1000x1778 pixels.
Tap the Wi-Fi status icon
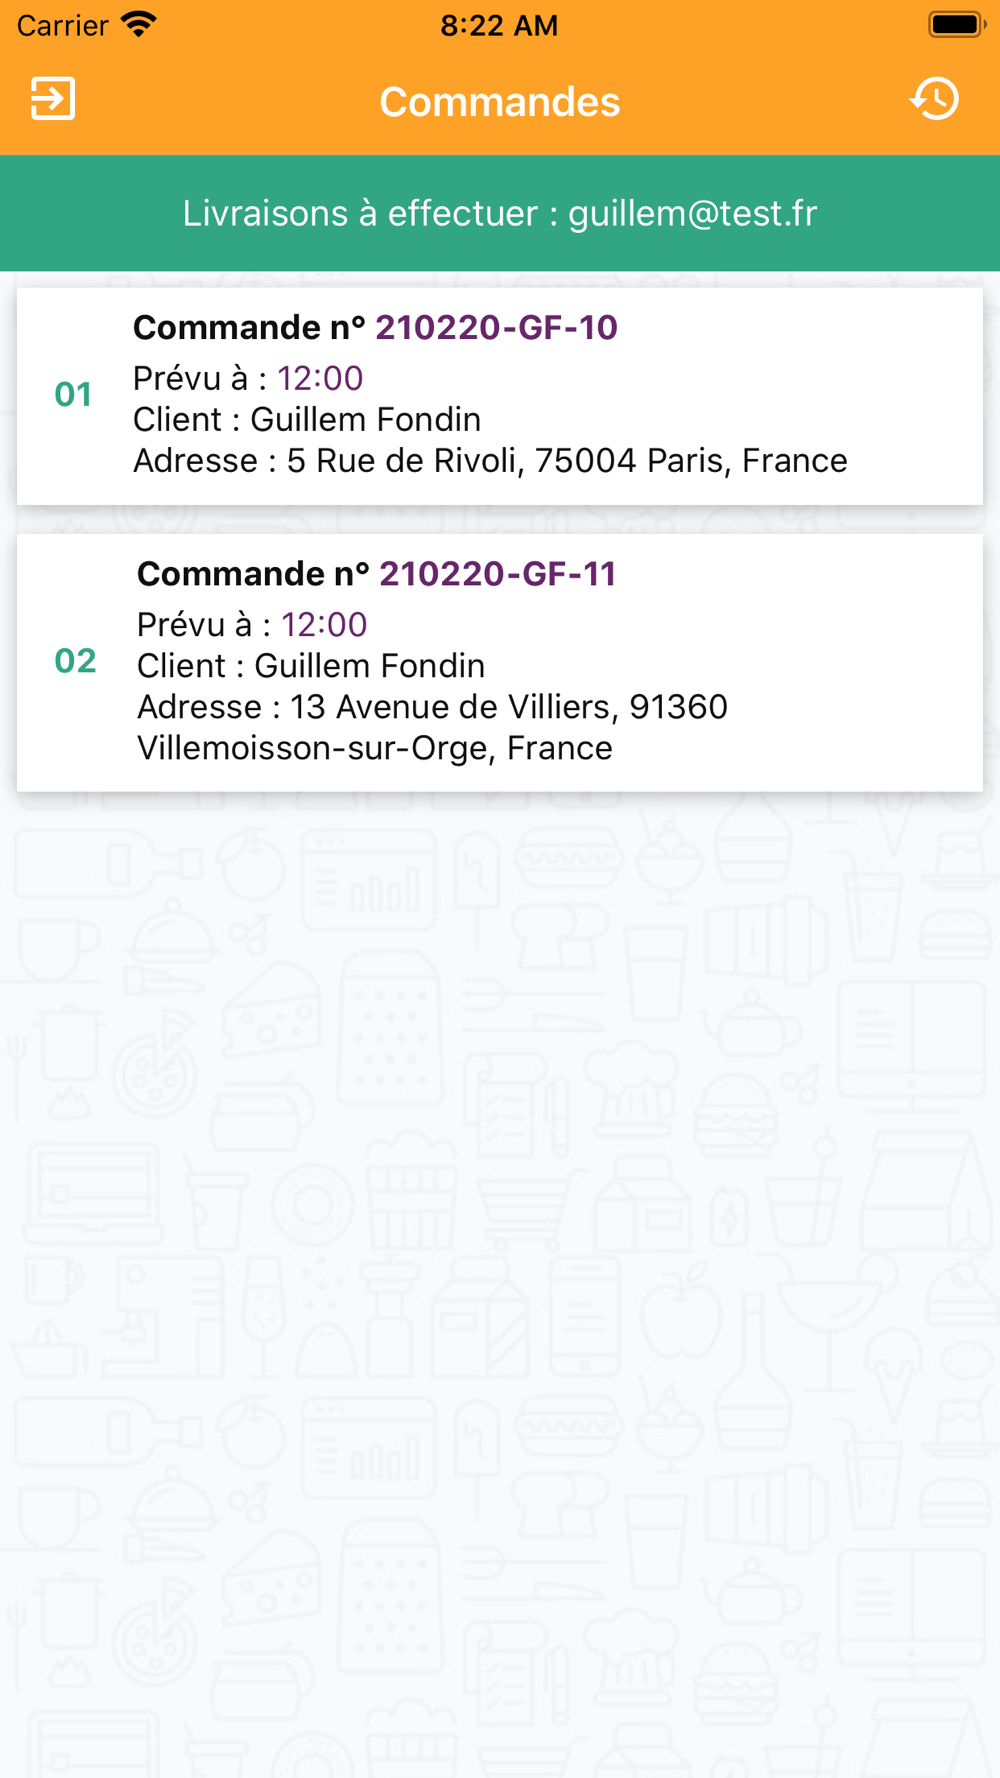(x=139, y=24)
